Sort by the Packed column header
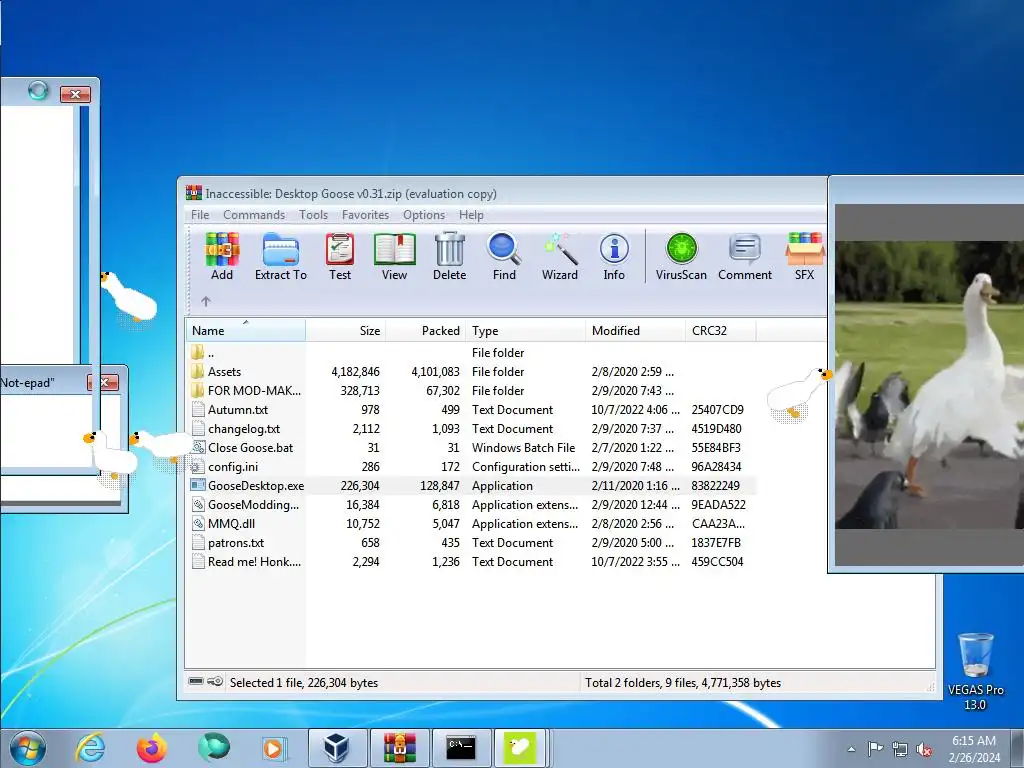Viewport: 1024px width, 768px height. coord(426,330)
